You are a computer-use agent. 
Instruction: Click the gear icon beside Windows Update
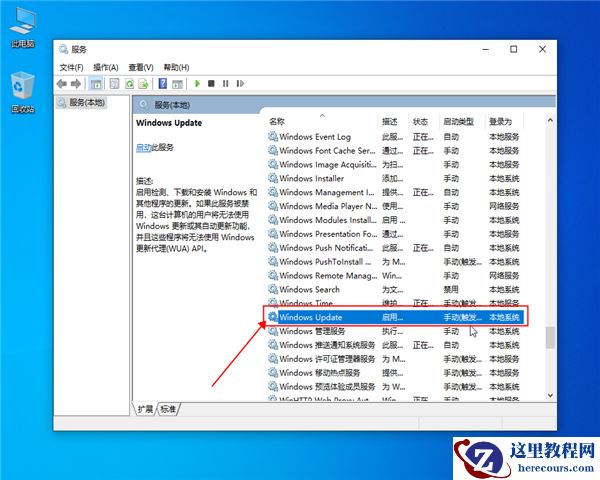(273, 317)
